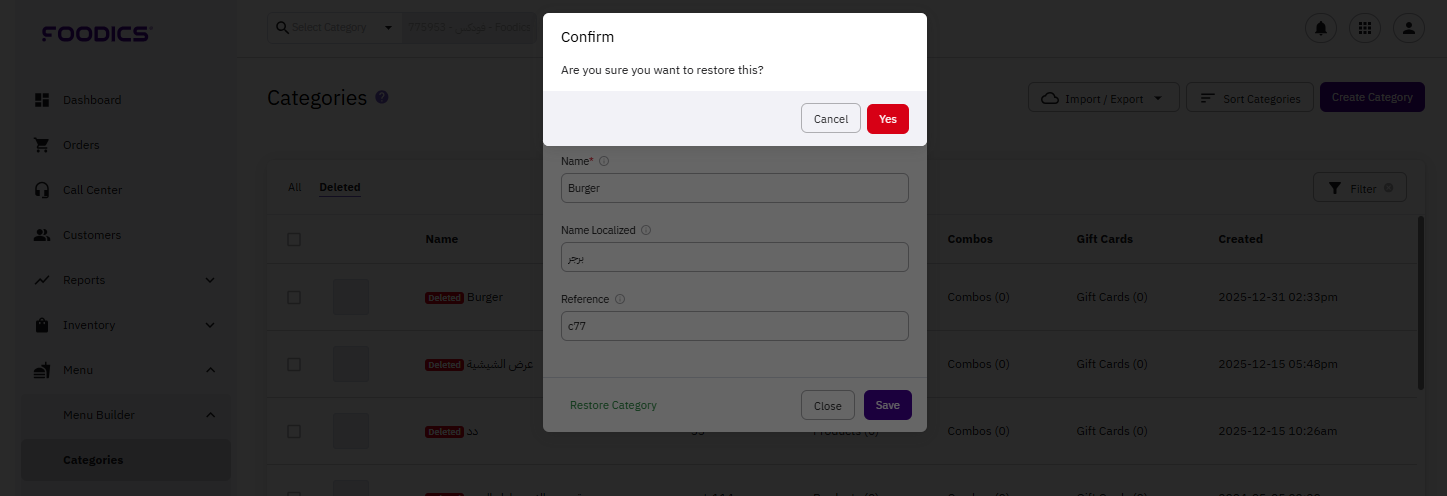The width and height of the screenshot is (1447, 496).
Task: Click the info icon beside Name Localized
Action: click(645, 230)
